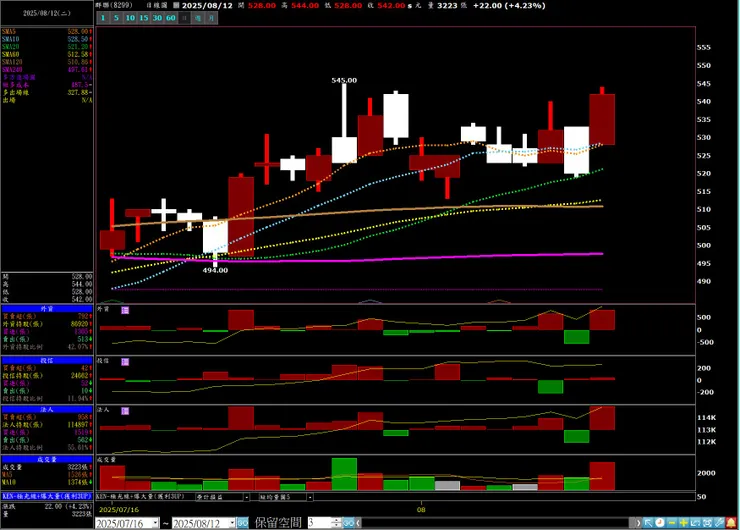740x530 pixels.
Task: Click the 保留空間 number input field
Action: 320,523
